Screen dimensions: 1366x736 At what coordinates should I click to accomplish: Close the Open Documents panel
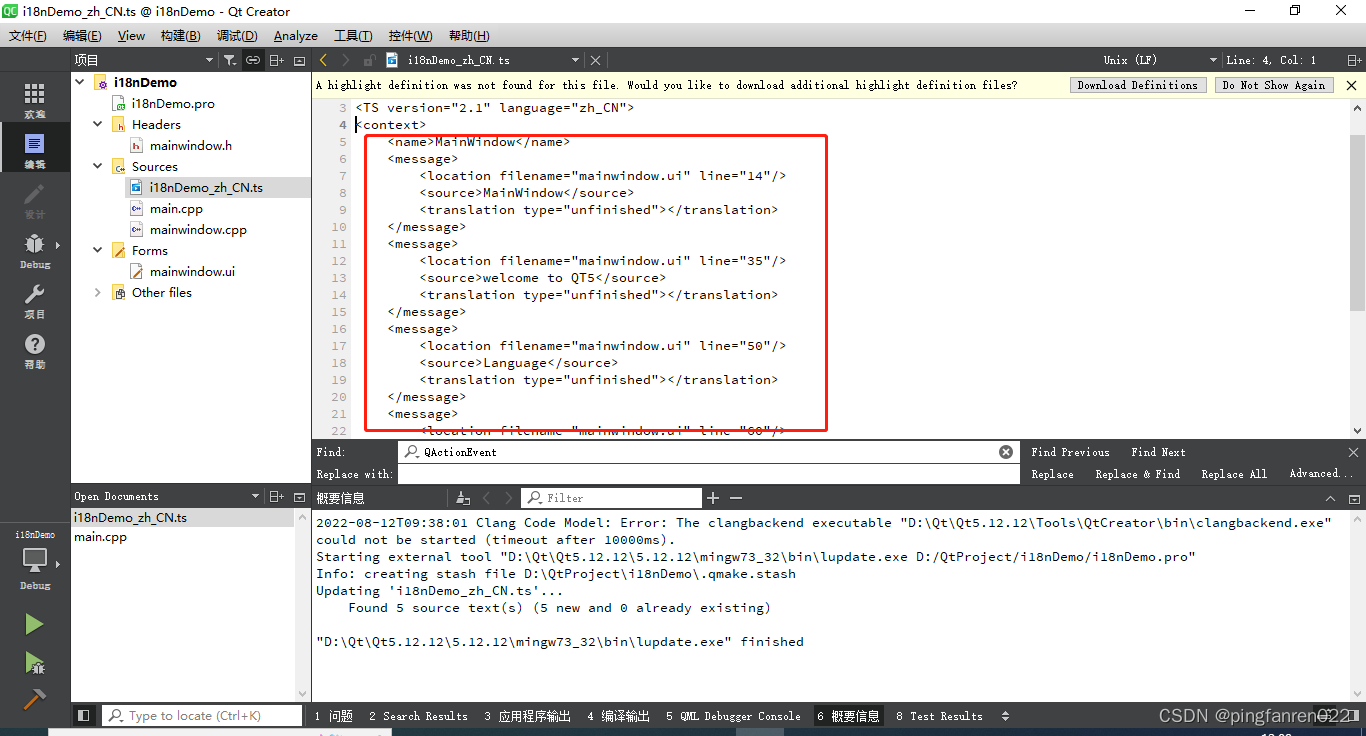[x=299, y=497]
